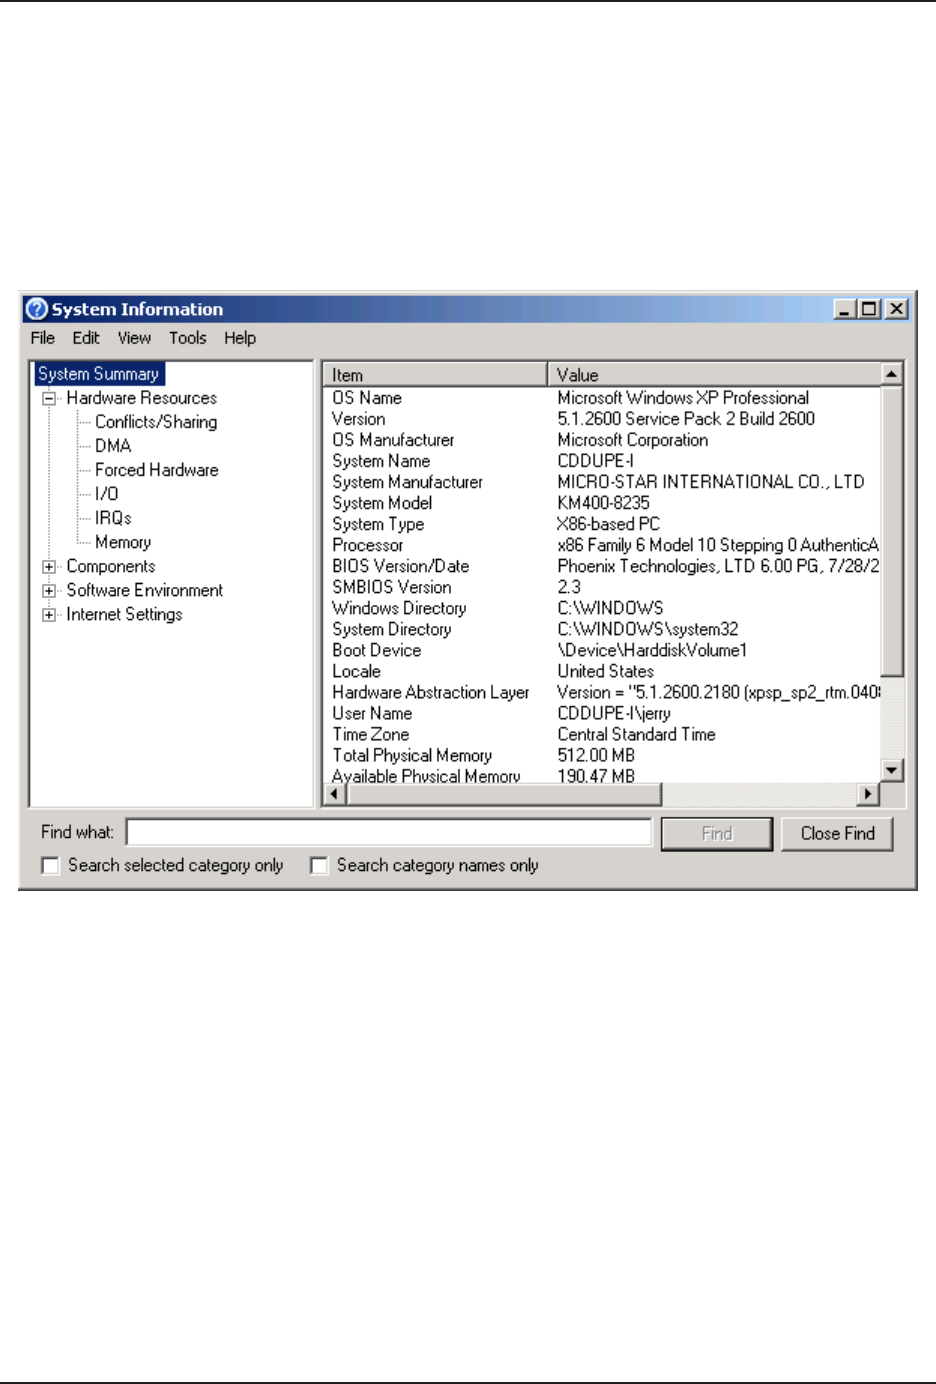The image size is (936, 1384).
Task: Click the horizontal scroll left arrow
Action: (x=336, y=794)
